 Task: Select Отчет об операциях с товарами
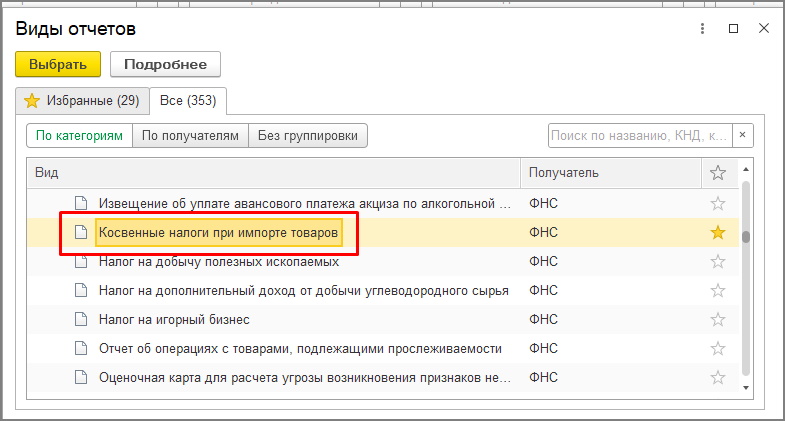tap(300, 348)
